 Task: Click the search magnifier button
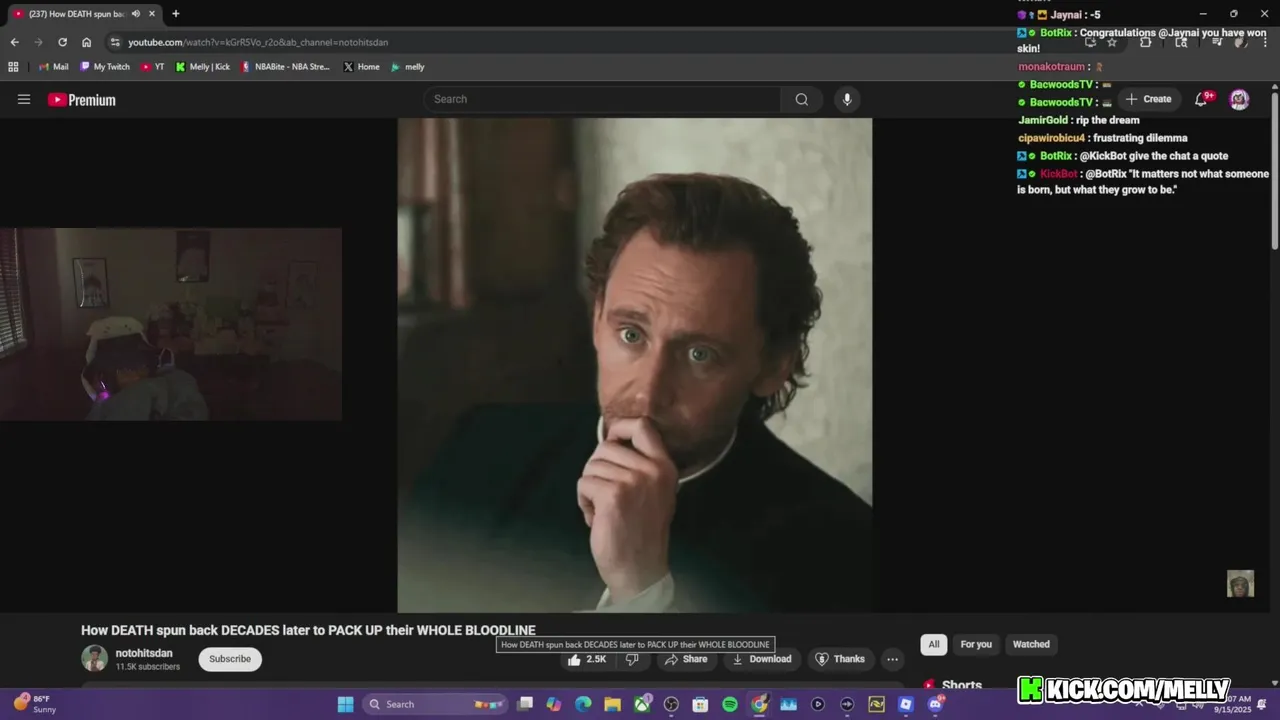[x=802, y=99]
